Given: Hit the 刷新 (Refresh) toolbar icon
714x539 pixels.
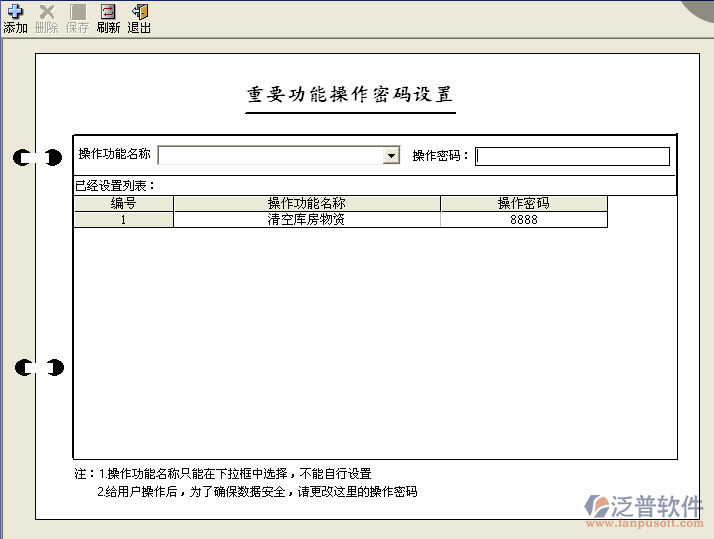Looking at the screenshot, I should pyautogui.click(x=108, y=12).
